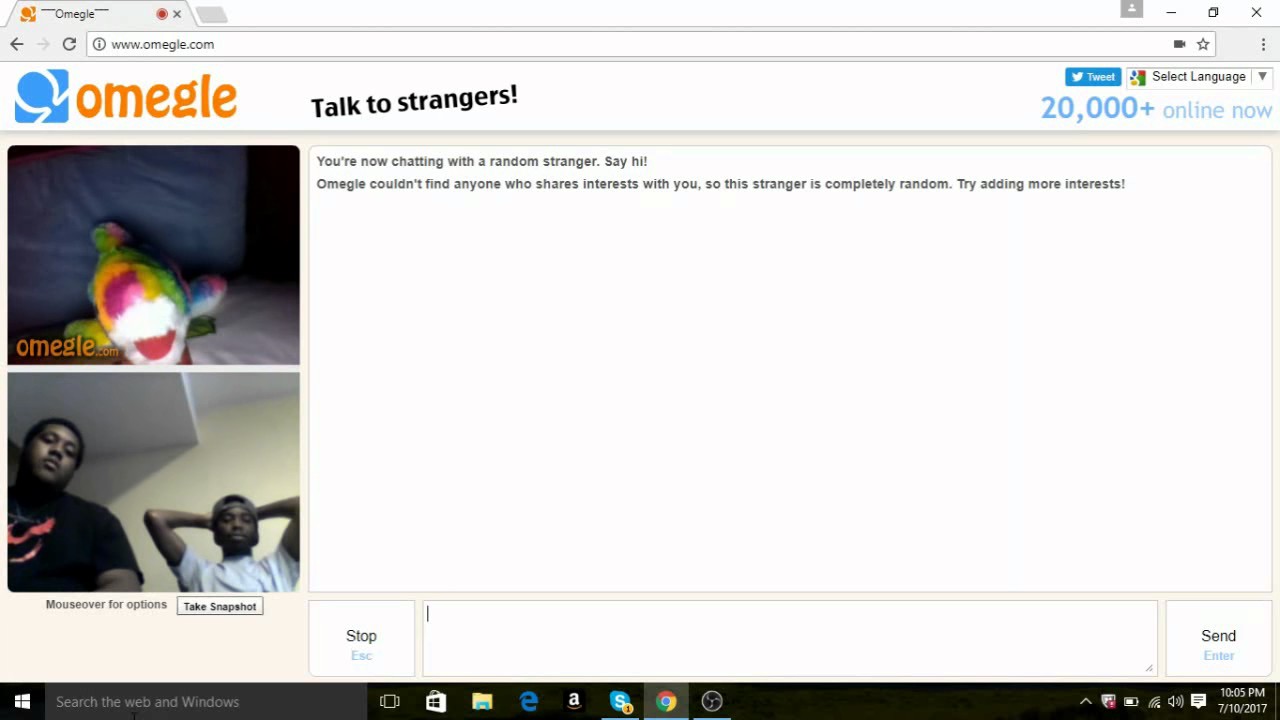Viewport: 1280px width, 720px height.
Task: Click the security shield tray icon
Action: point(1108,702)
